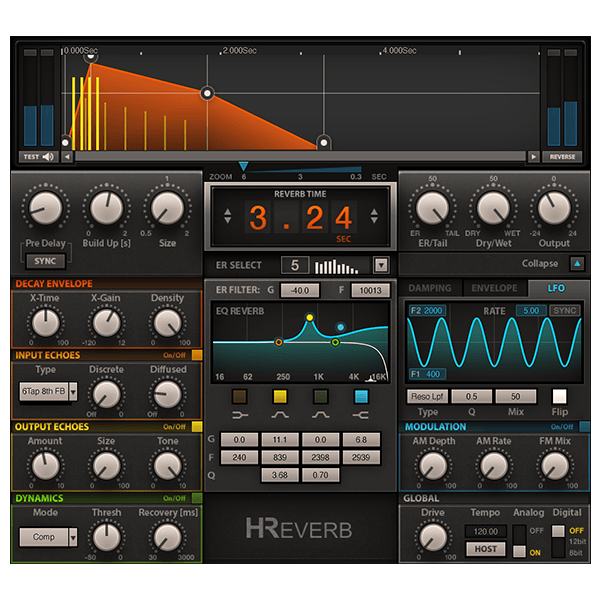Open the ER Select dropdown arrow

click(381, 265)
